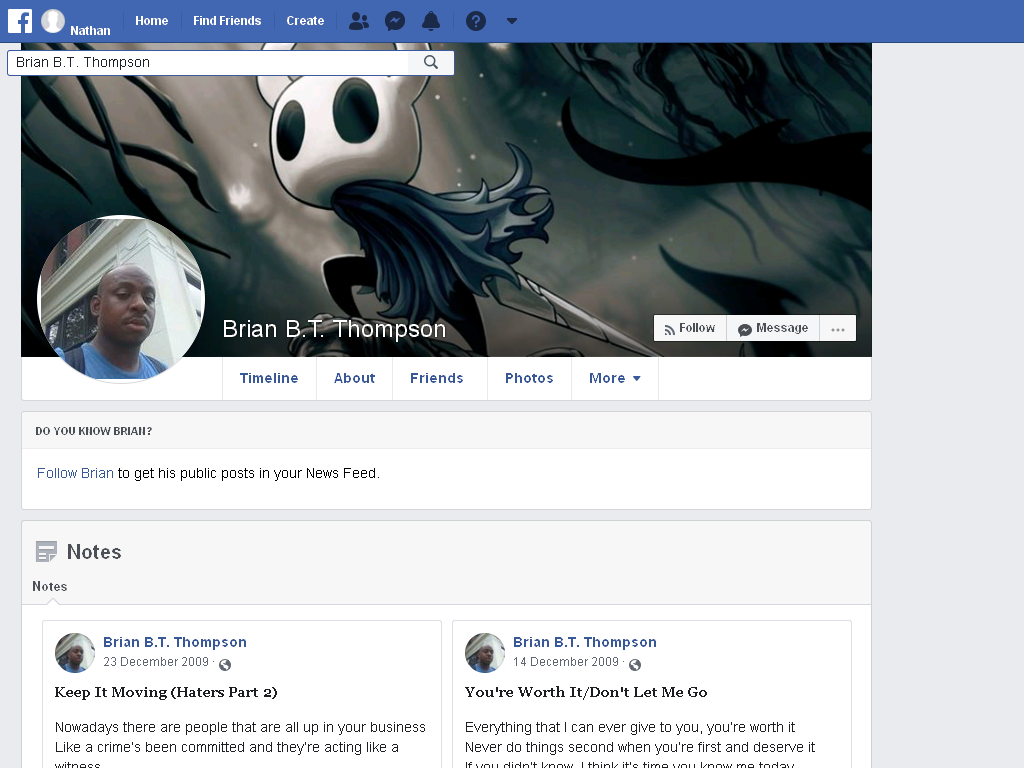
Task: Switch to the Friends tab
Action: (437, 378)
